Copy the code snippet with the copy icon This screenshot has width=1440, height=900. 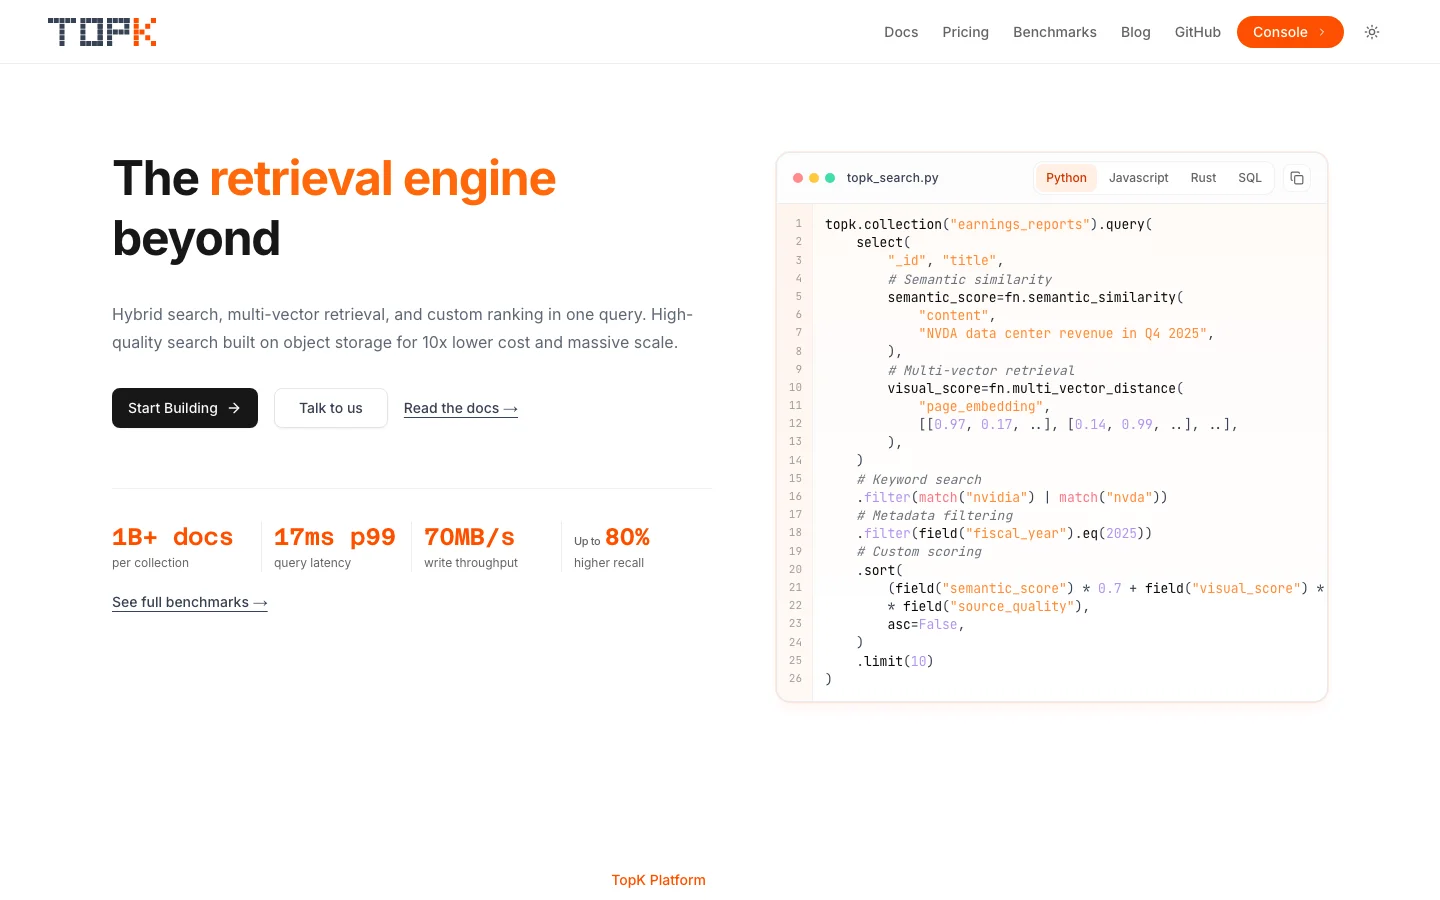[1297, 178]
